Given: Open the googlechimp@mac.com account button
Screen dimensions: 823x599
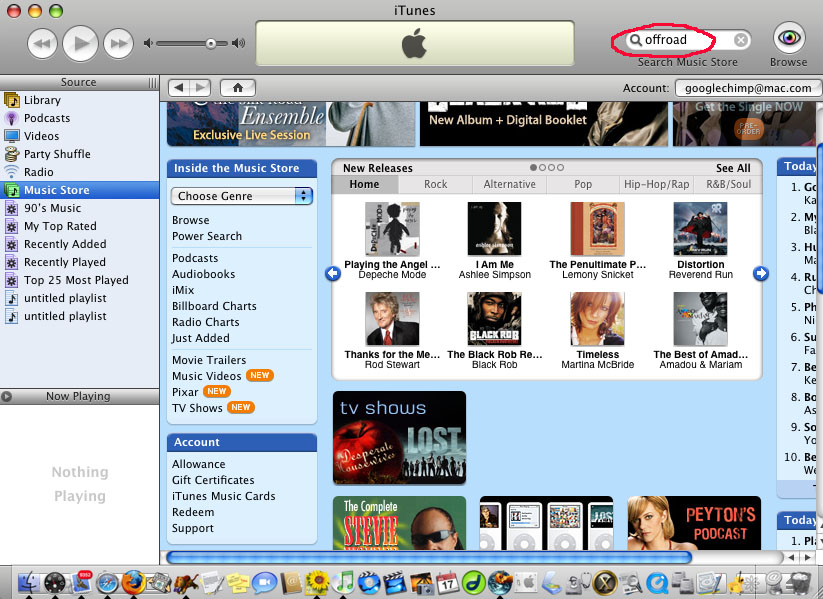Looking at the screenshot, I should 747,88.
